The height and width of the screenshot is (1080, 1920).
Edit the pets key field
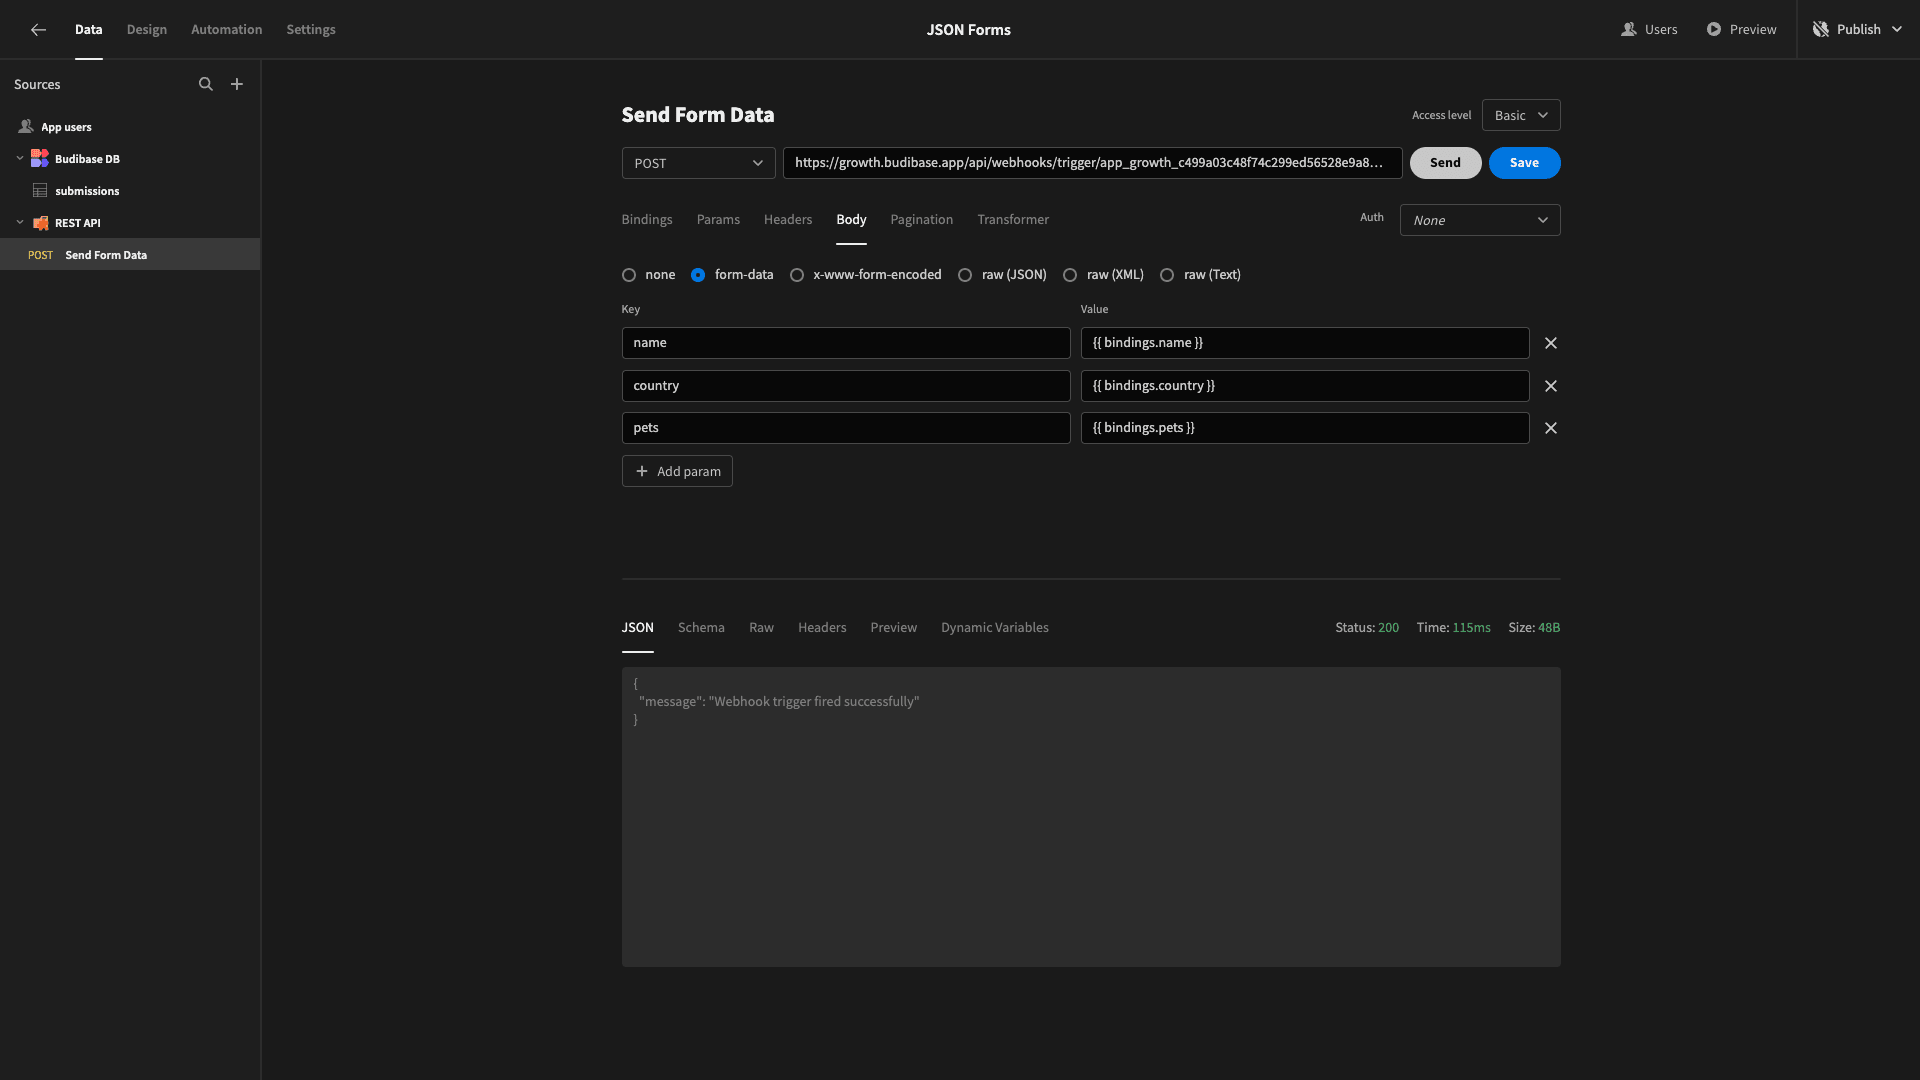[846, 428]
